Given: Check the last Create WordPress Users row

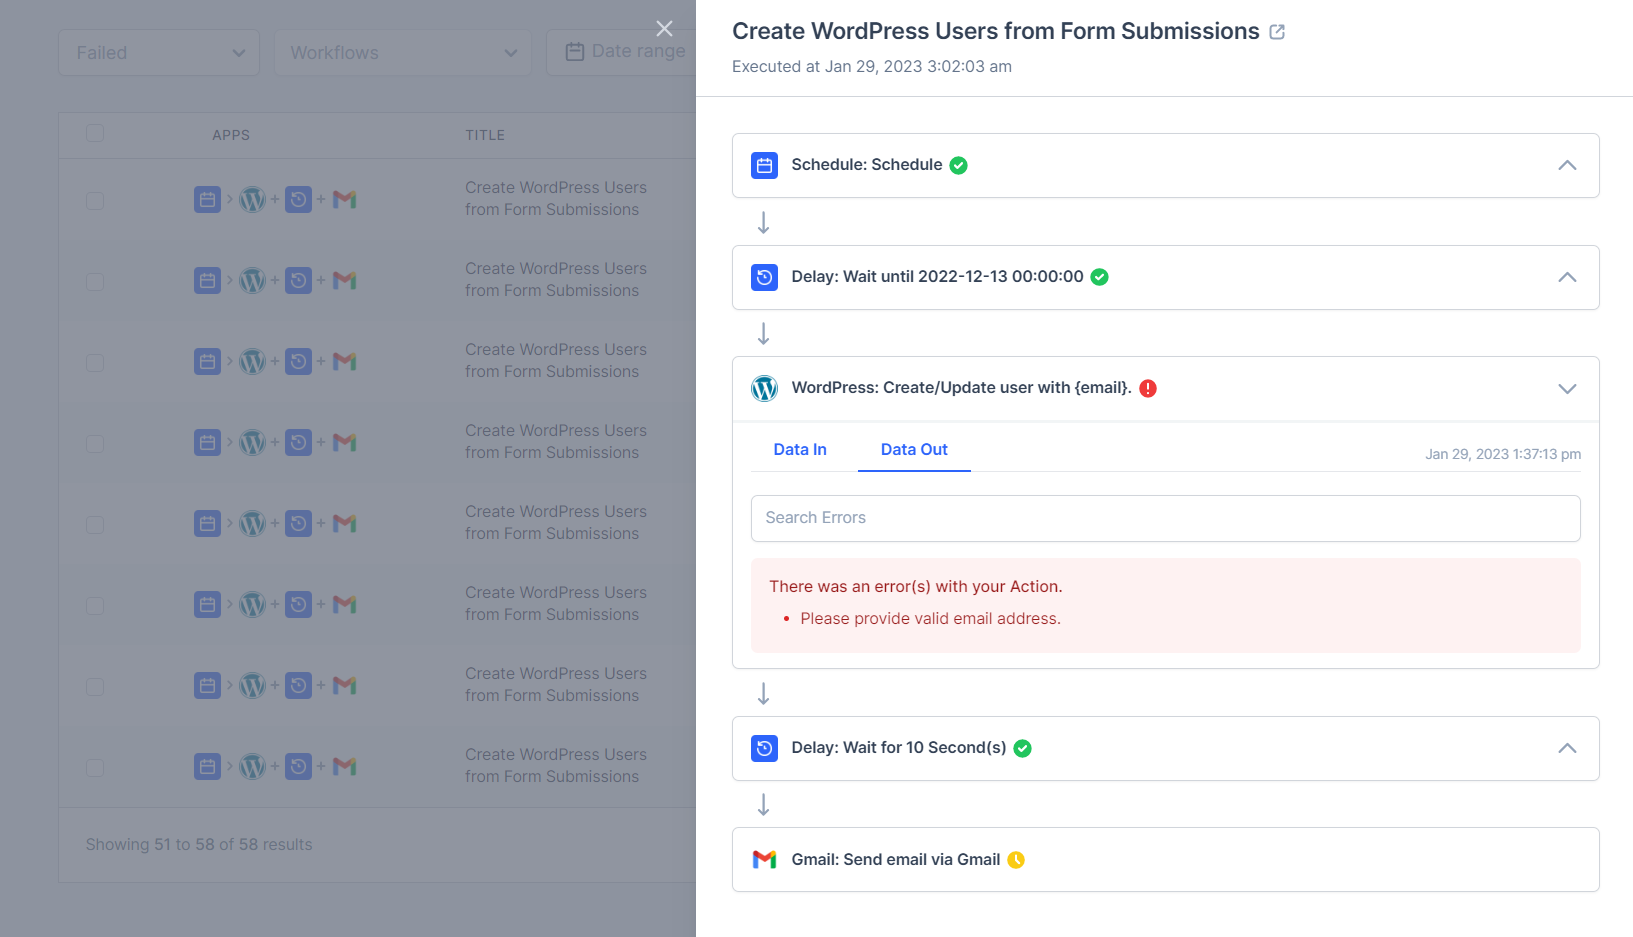Looking at the screenshot, I should 94,767.
